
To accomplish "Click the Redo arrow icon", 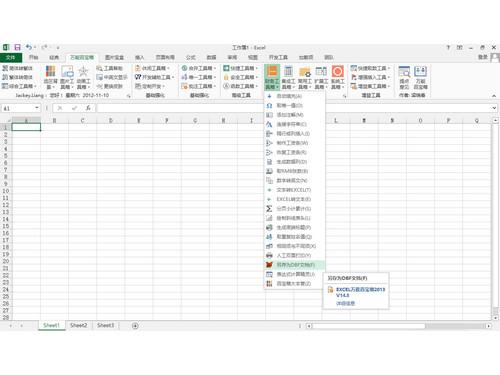I will point(44,47).
